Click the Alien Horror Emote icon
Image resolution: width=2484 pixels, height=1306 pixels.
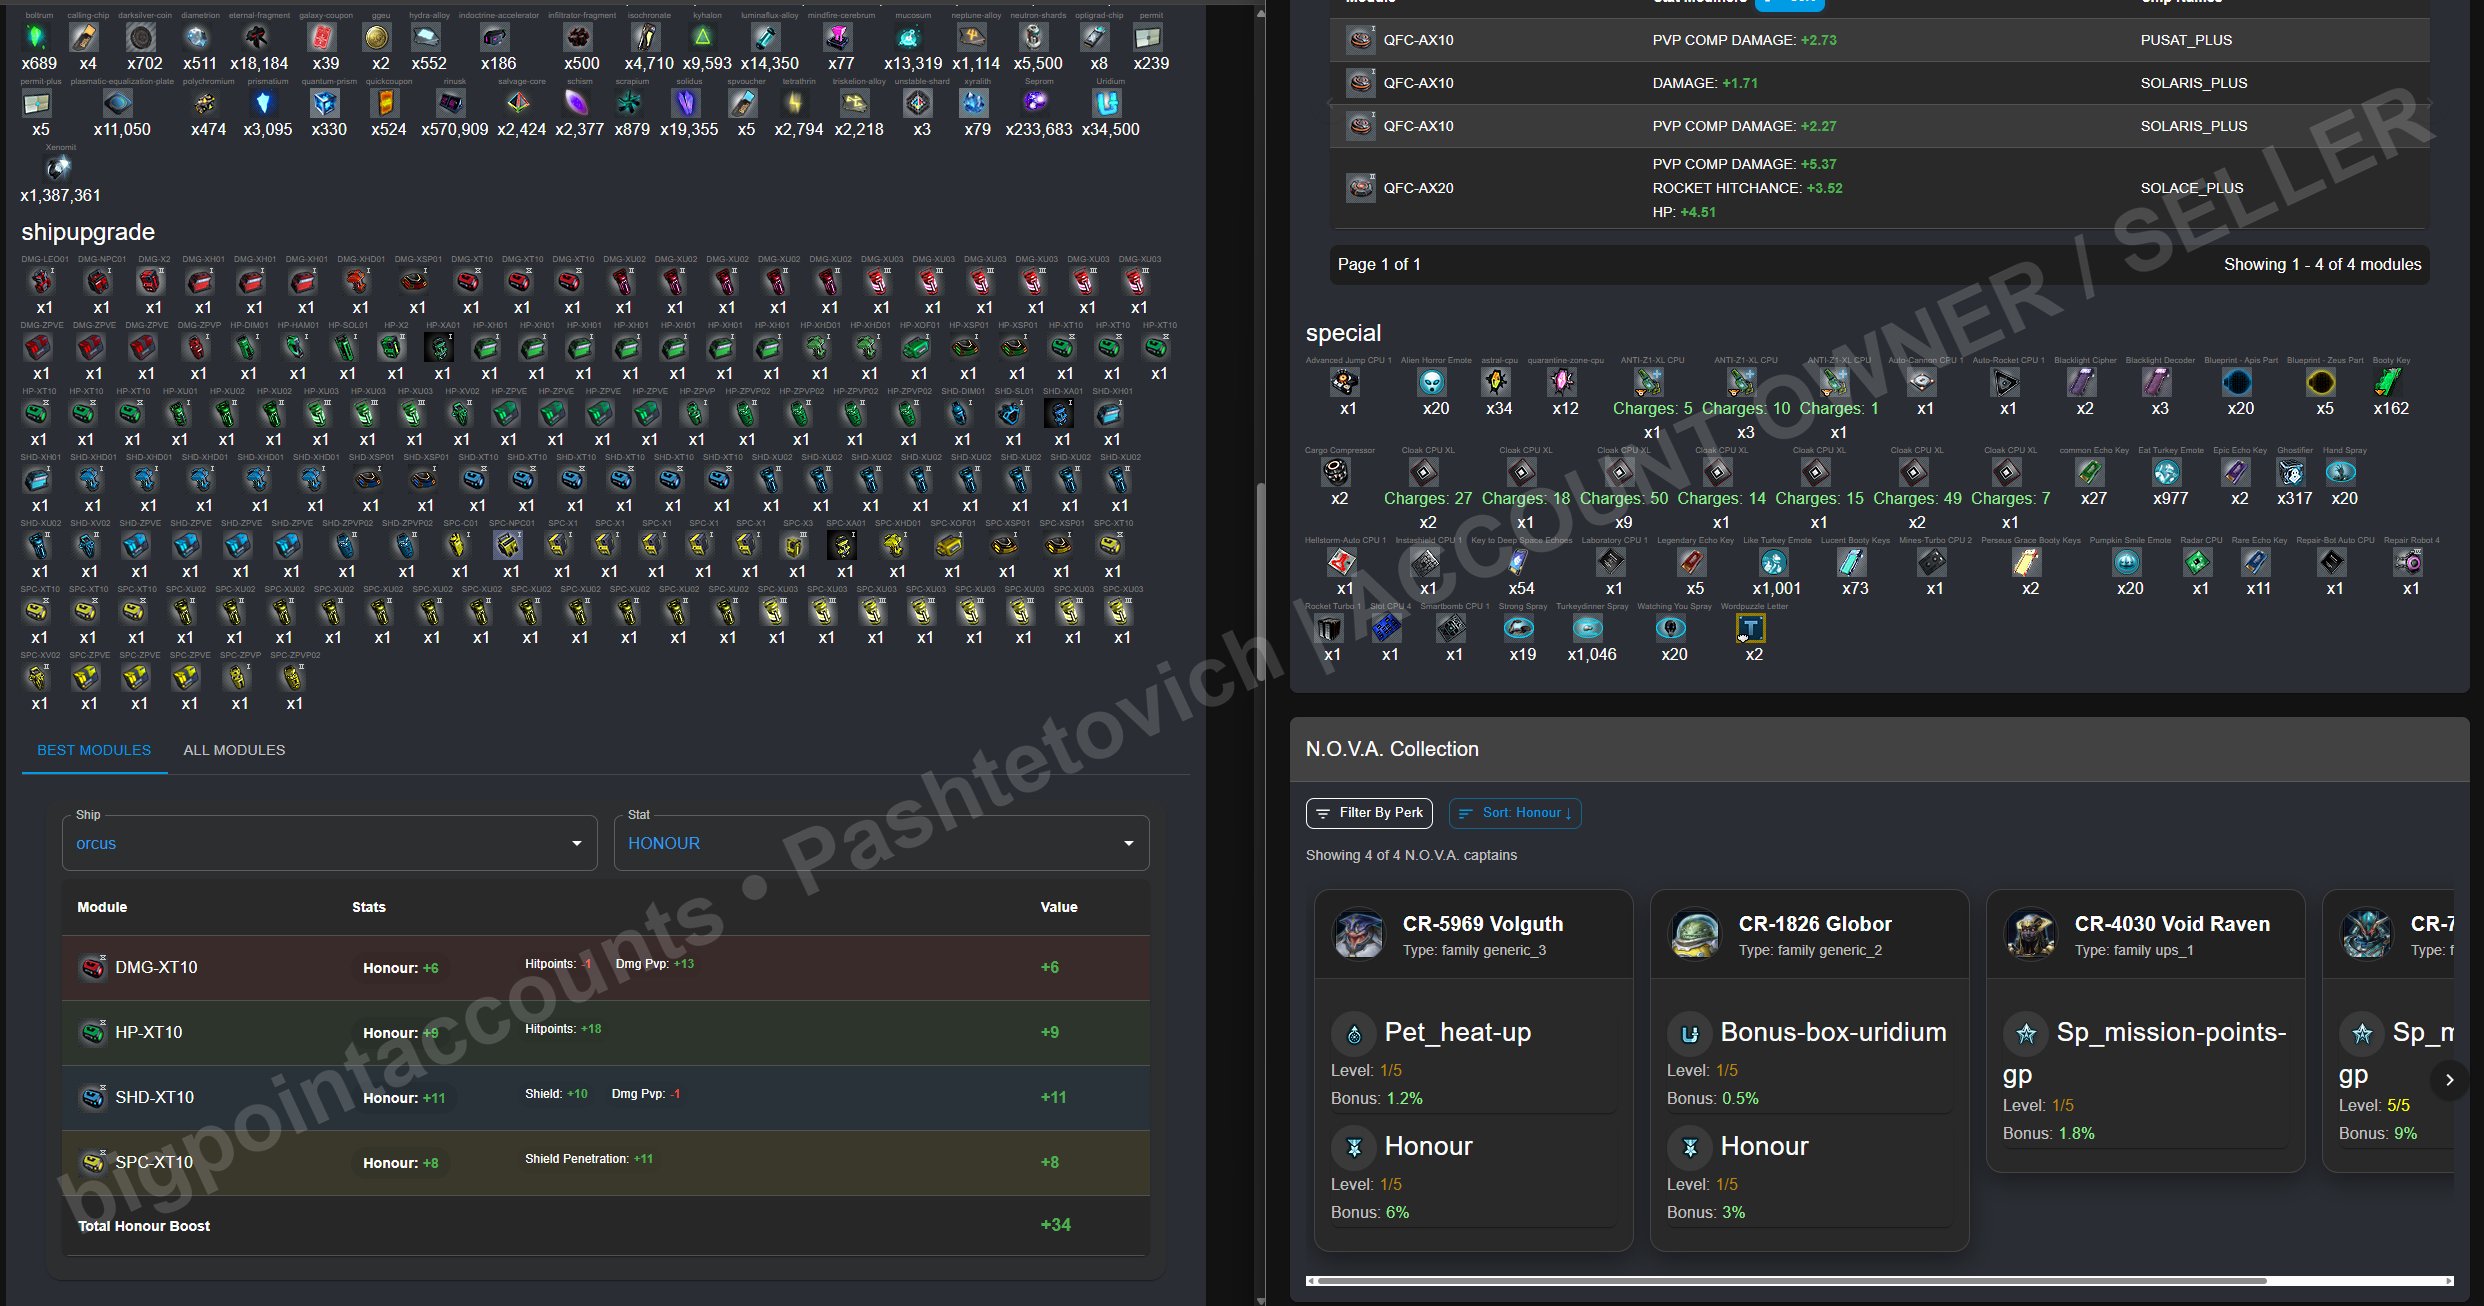coord(1432,382)
